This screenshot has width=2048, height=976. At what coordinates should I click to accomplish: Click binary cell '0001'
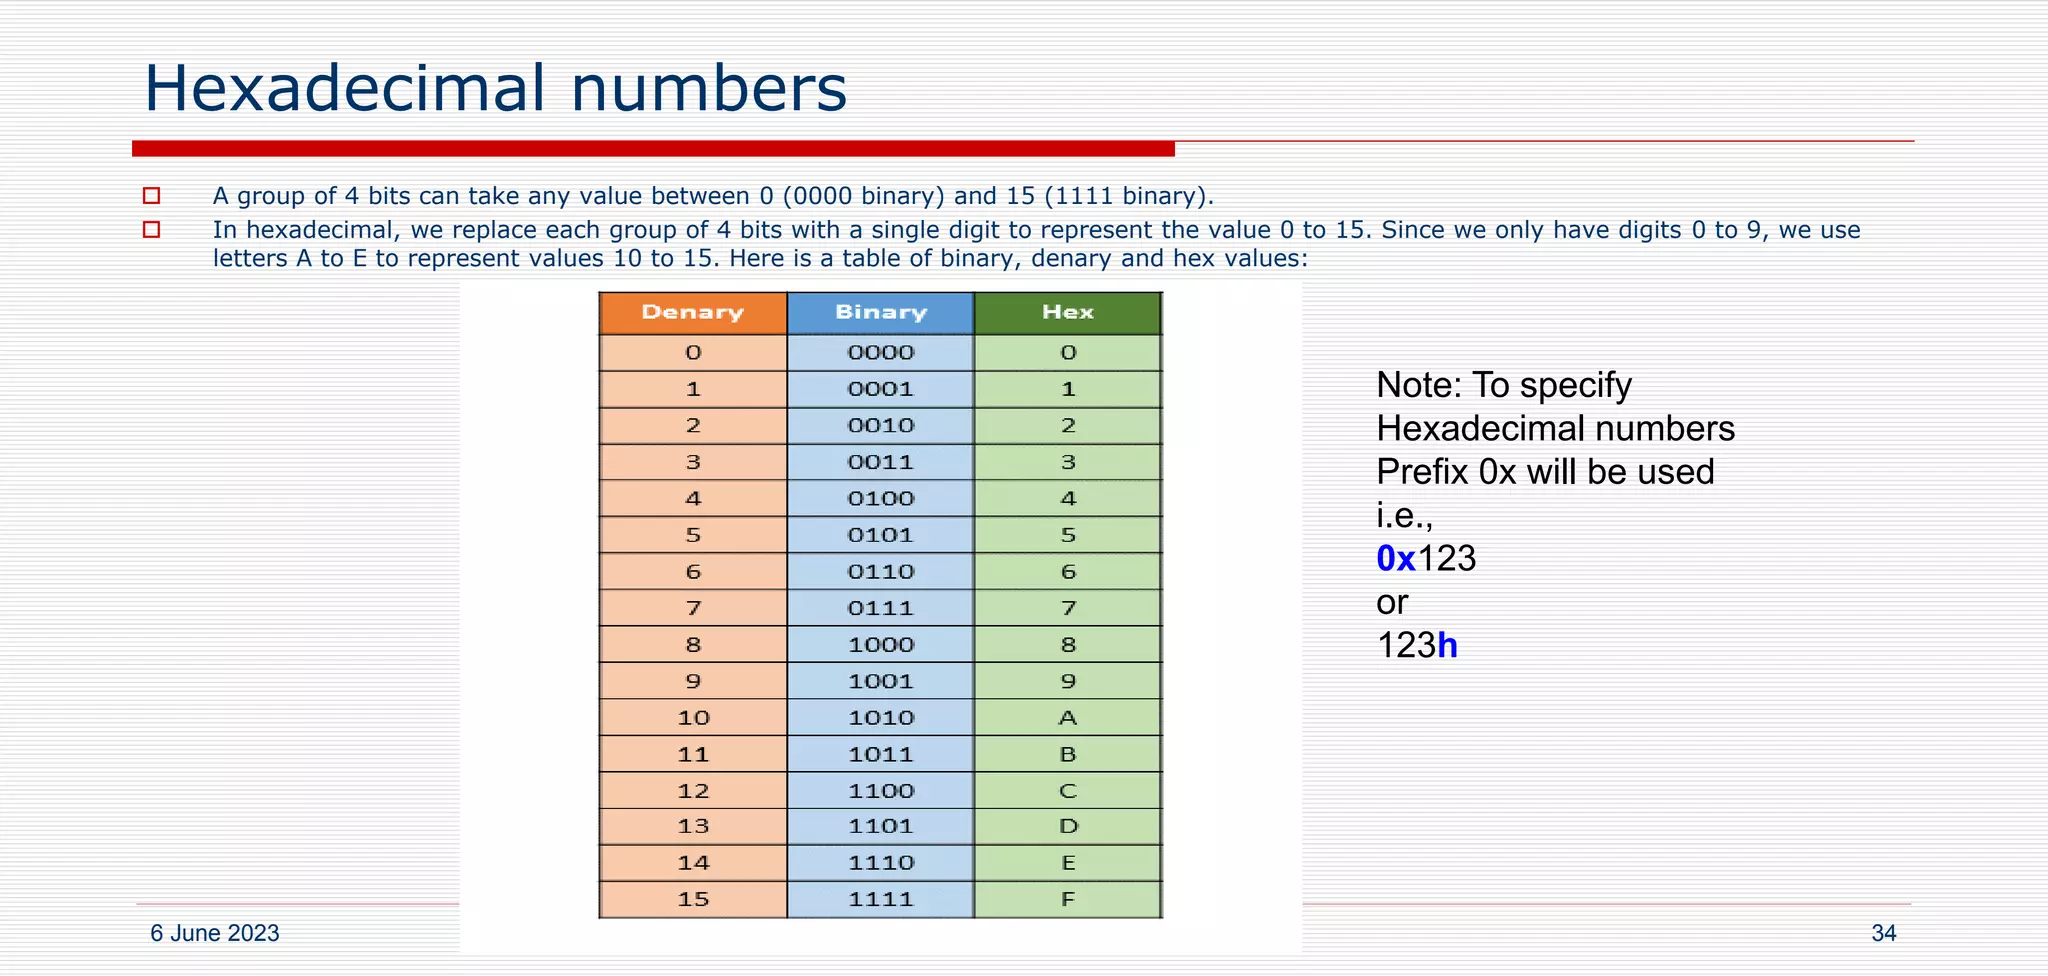click(x=881, y=389)
